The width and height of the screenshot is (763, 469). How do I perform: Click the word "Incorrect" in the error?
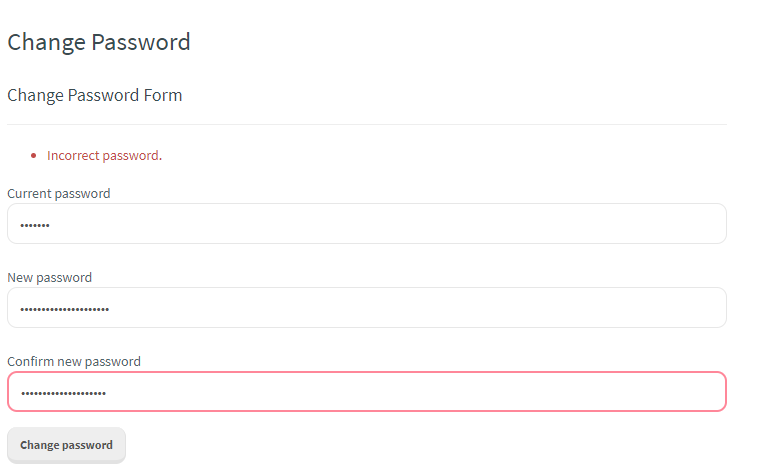coord(73,156)
